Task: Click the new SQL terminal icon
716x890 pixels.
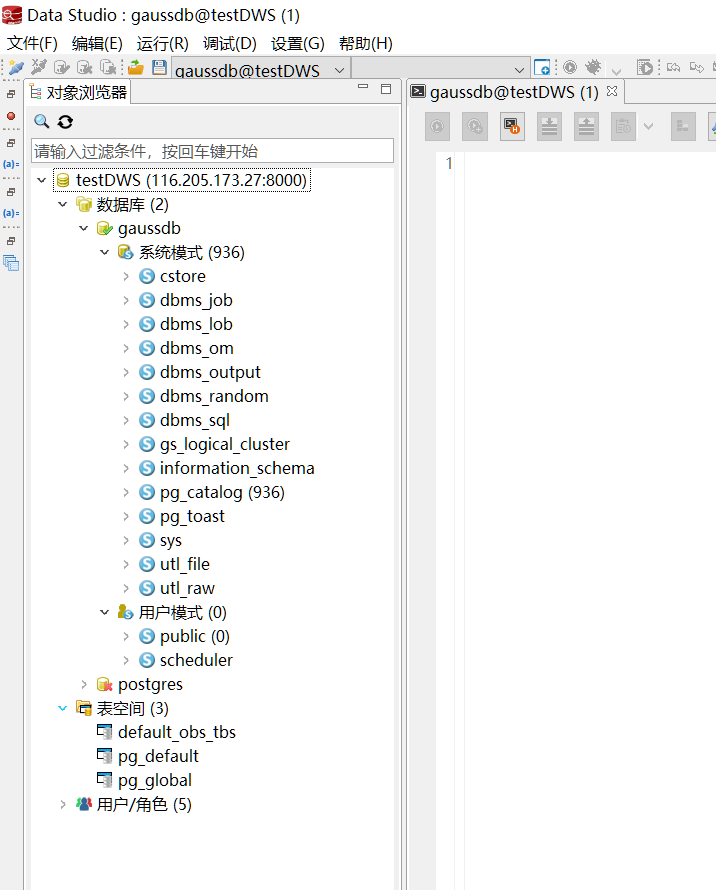Action: coord(542,68)
